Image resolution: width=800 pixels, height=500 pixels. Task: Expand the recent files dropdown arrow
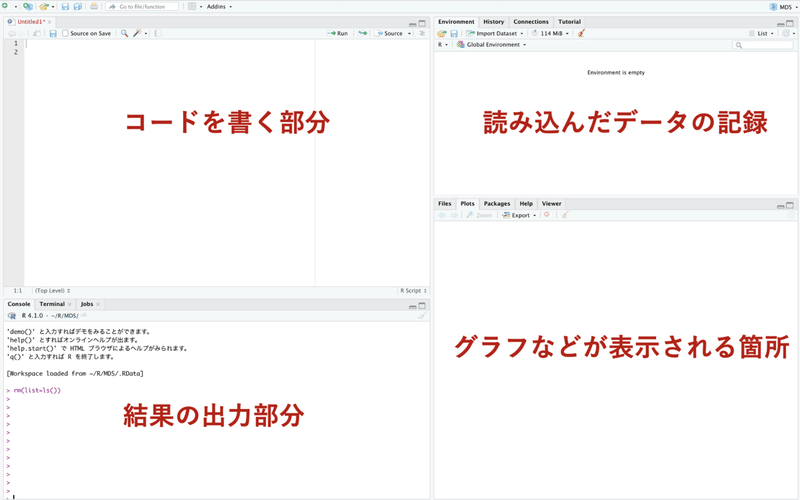(x=53, y=7)
